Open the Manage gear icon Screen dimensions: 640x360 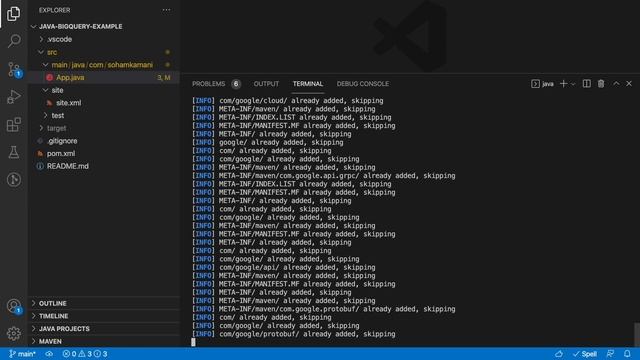(13, 333)
